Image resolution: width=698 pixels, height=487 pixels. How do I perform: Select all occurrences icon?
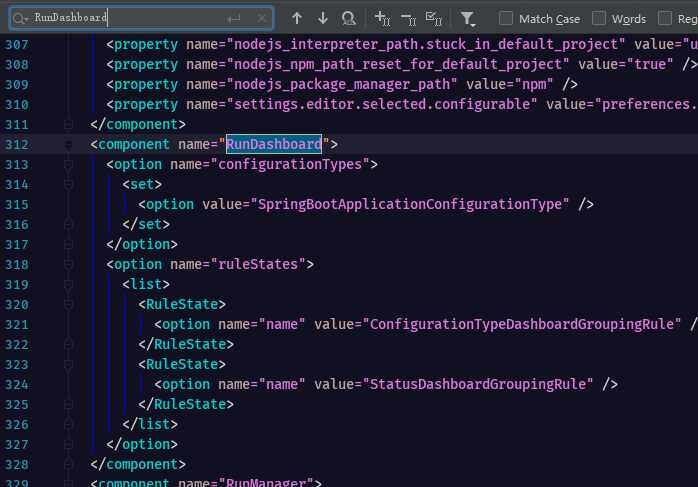[x=434, y=19]
